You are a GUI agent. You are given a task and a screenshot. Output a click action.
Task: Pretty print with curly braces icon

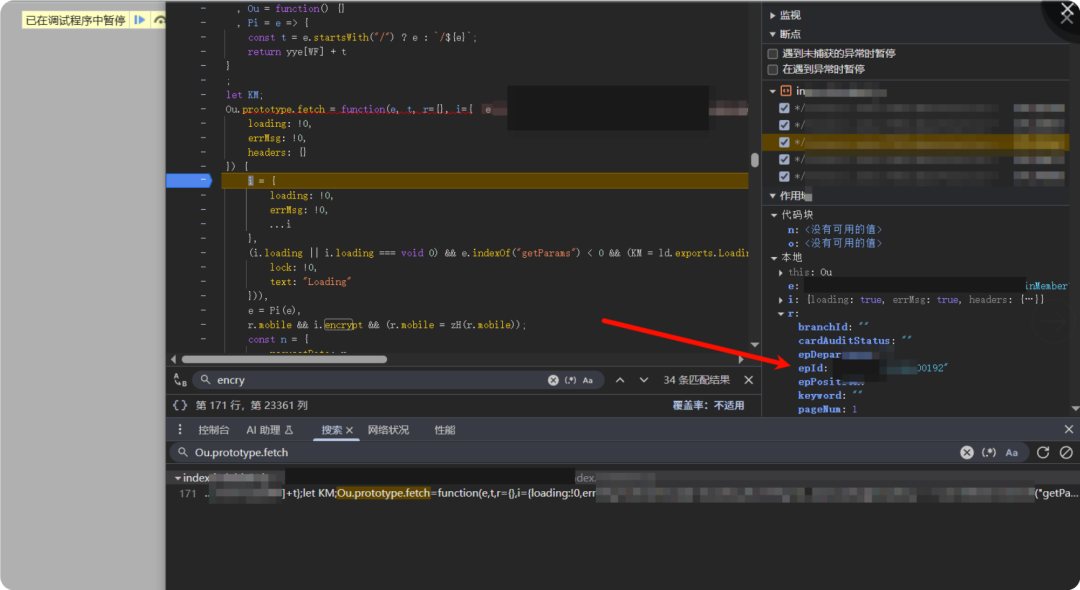coord(180,405)
